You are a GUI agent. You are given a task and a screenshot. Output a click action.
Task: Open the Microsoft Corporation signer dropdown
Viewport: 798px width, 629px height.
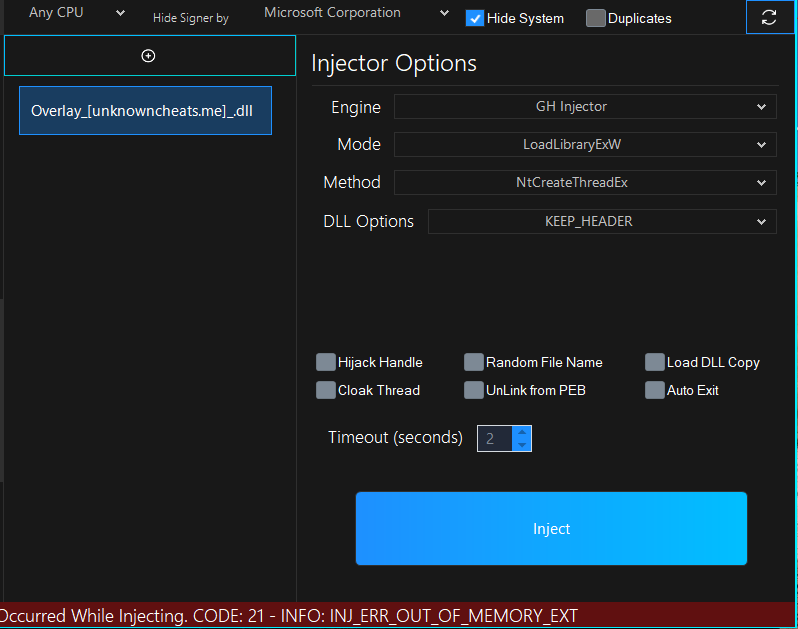point(356,13)
